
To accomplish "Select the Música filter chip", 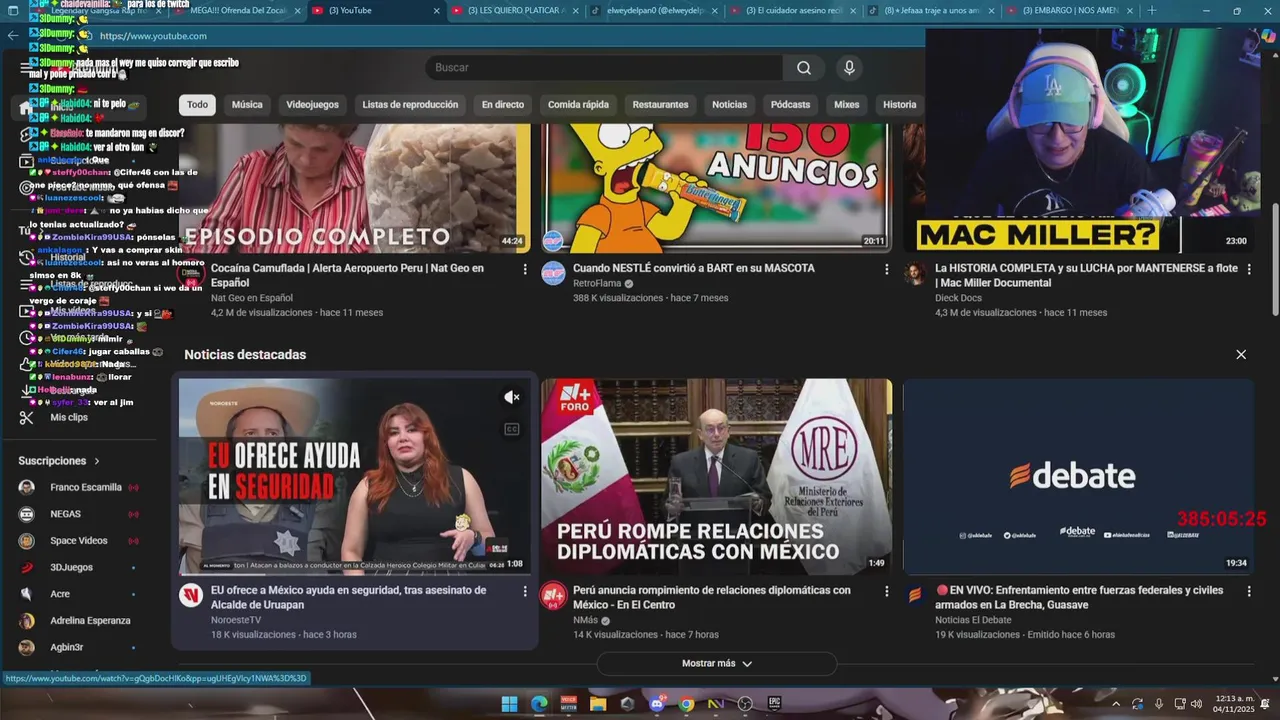I will coord(247,105).
